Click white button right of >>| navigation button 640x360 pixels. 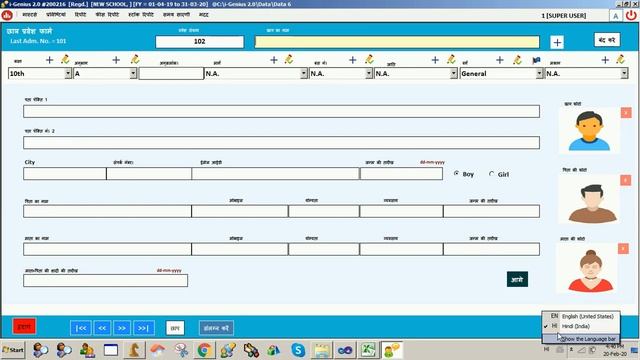(x=175, y=328)
